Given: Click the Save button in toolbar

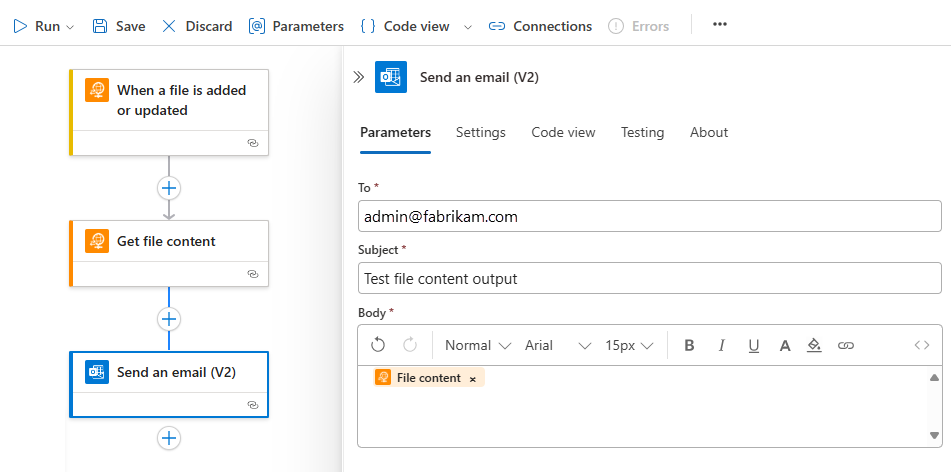Looking at the screenshot, I should pos(119,26).
